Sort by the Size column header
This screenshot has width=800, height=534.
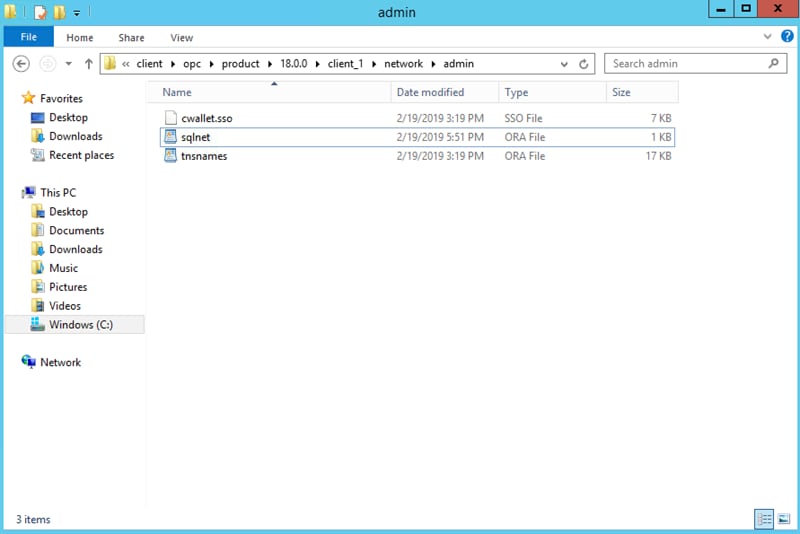point(642,92)
